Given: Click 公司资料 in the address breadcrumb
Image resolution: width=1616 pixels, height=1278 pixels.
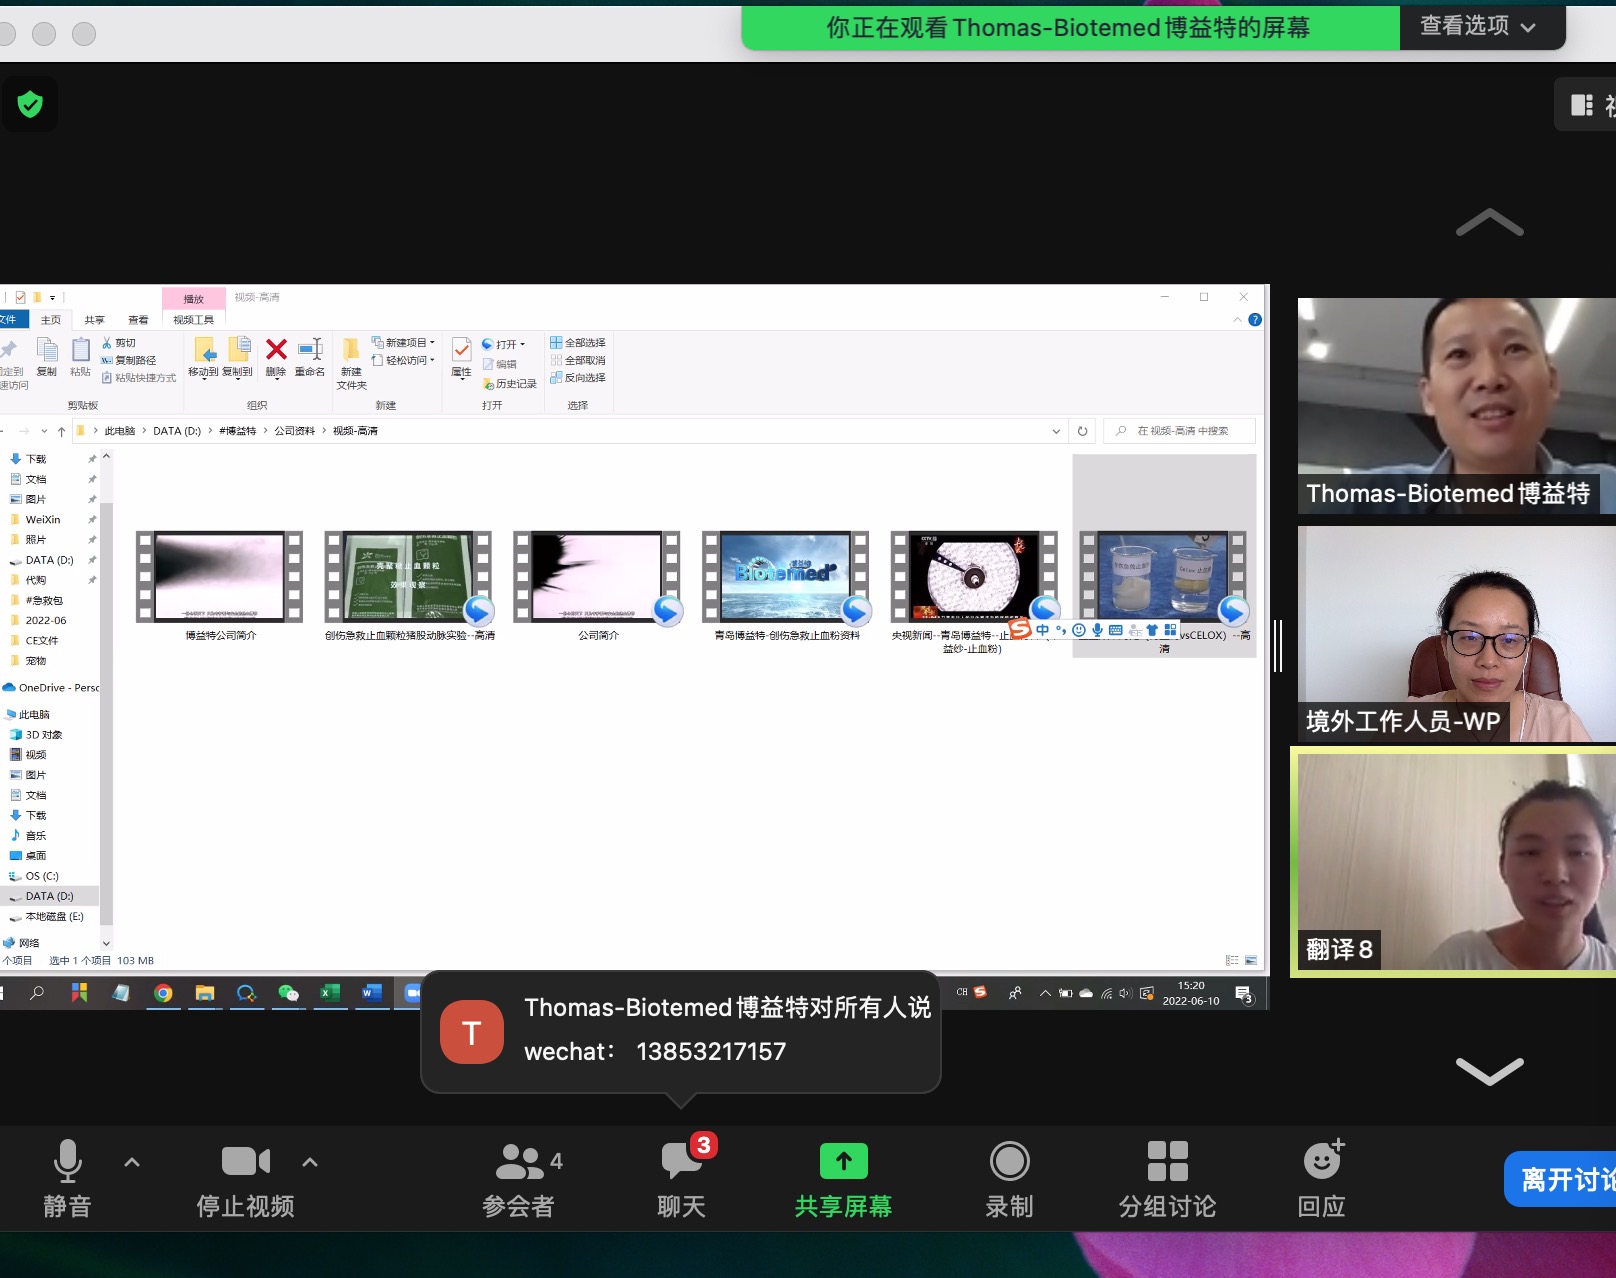Looking at the screenshot, I should [295, 431].
